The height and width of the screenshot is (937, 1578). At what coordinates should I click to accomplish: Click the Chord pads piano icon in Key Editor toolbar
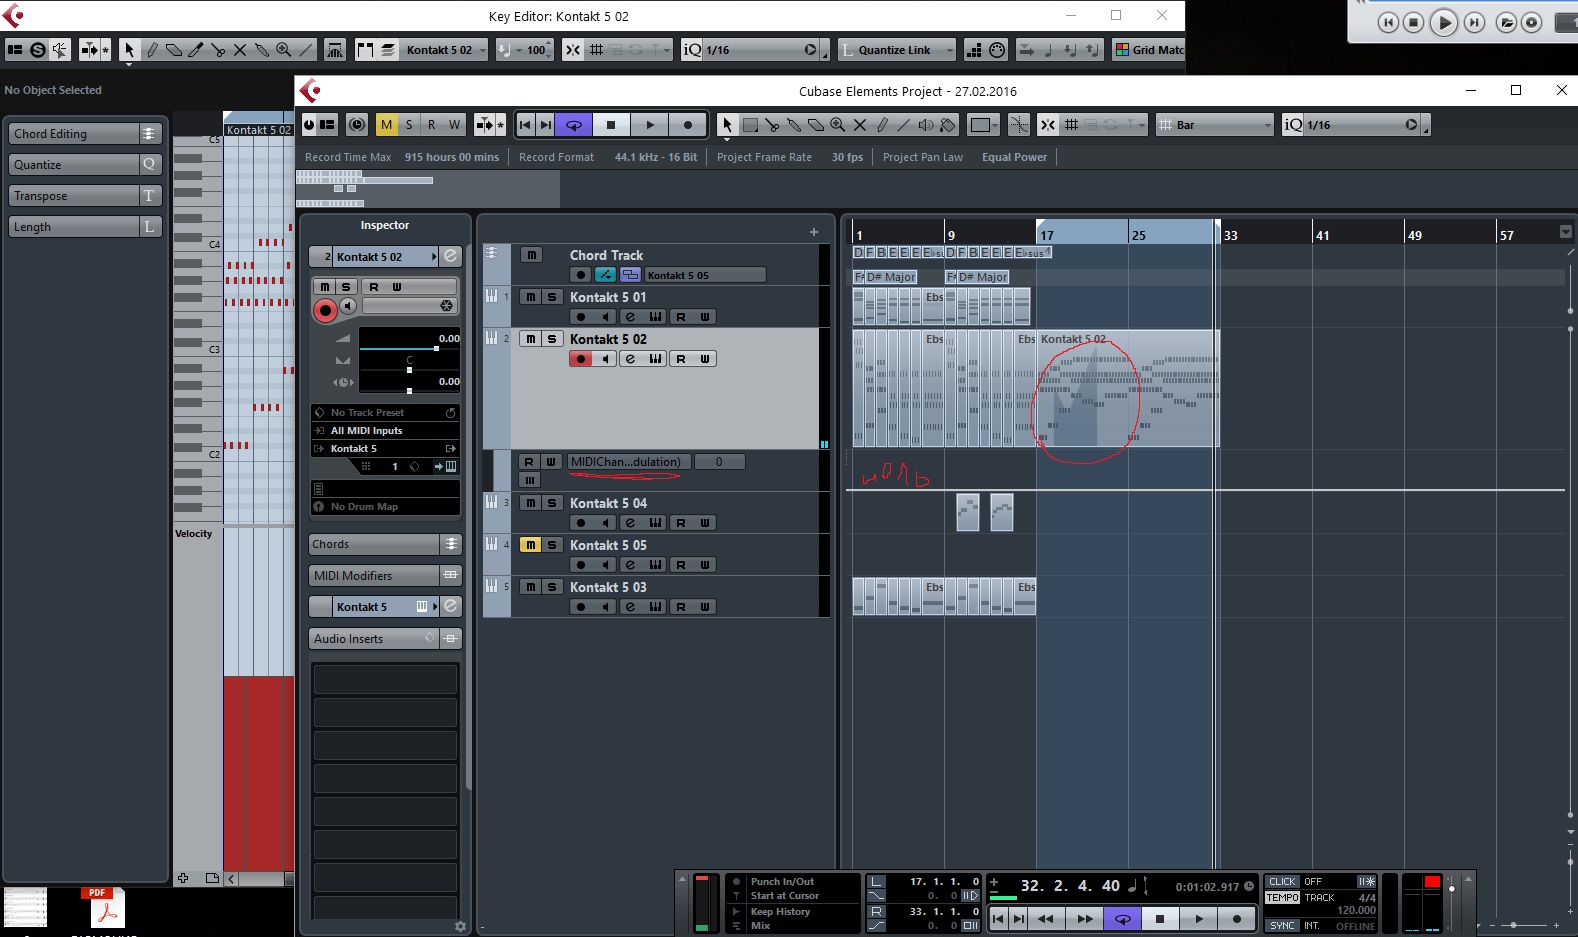[x=335, y=50]
